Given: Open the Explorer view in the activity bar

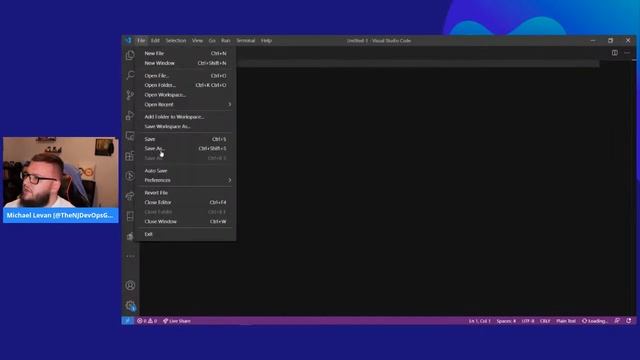Looking at the screenshot, I should coord(130,55).
